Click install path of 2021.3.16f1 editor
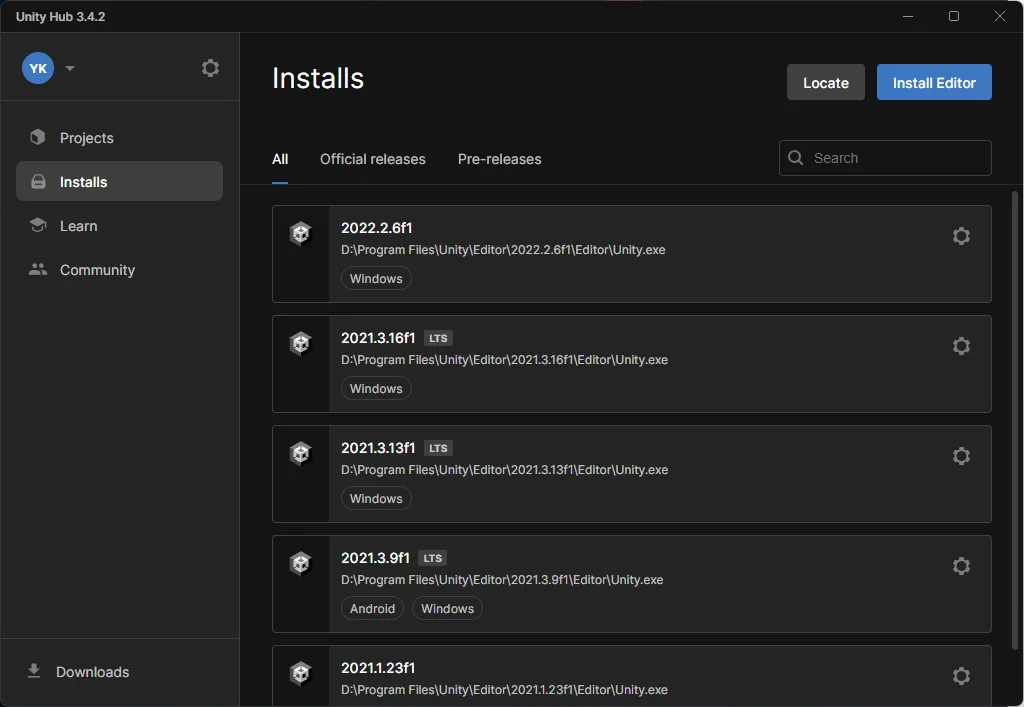 (x=504, y=360)
